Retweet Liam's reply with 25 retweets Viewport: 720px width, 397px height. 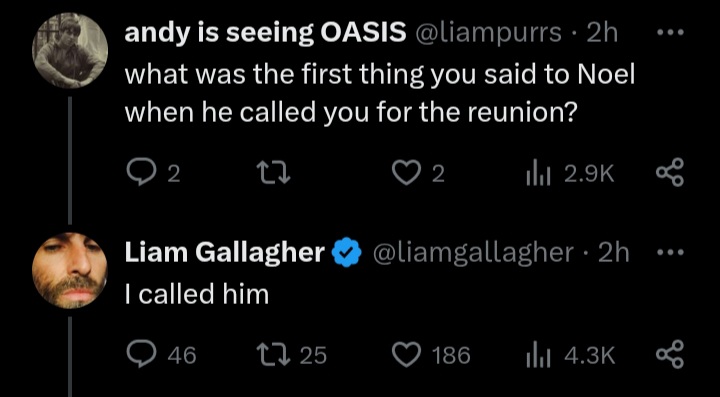click(x=291, y=355)
